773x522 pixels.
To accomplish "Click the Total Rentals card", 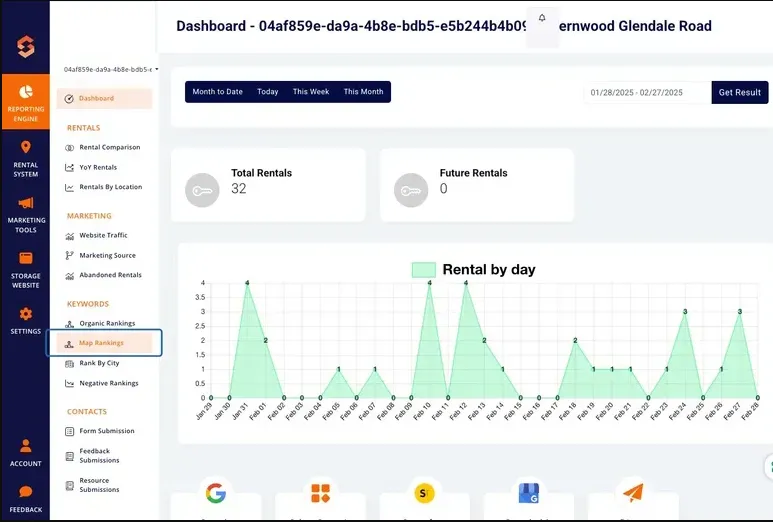I will click(x=268, y=185).
